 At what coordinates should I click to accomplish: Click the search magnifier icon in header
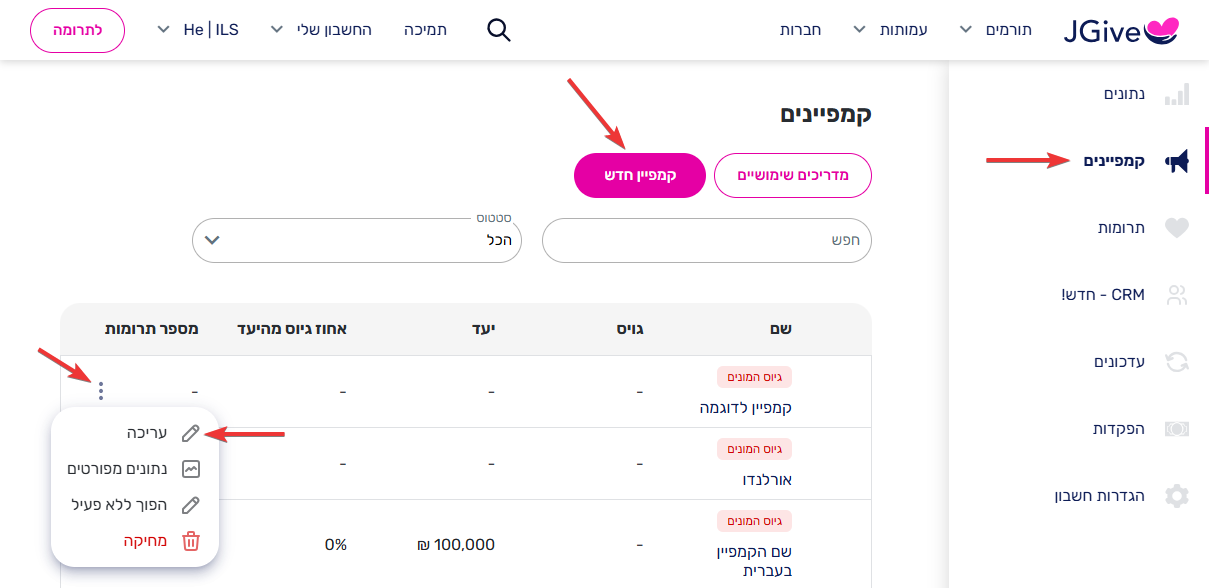498,30
